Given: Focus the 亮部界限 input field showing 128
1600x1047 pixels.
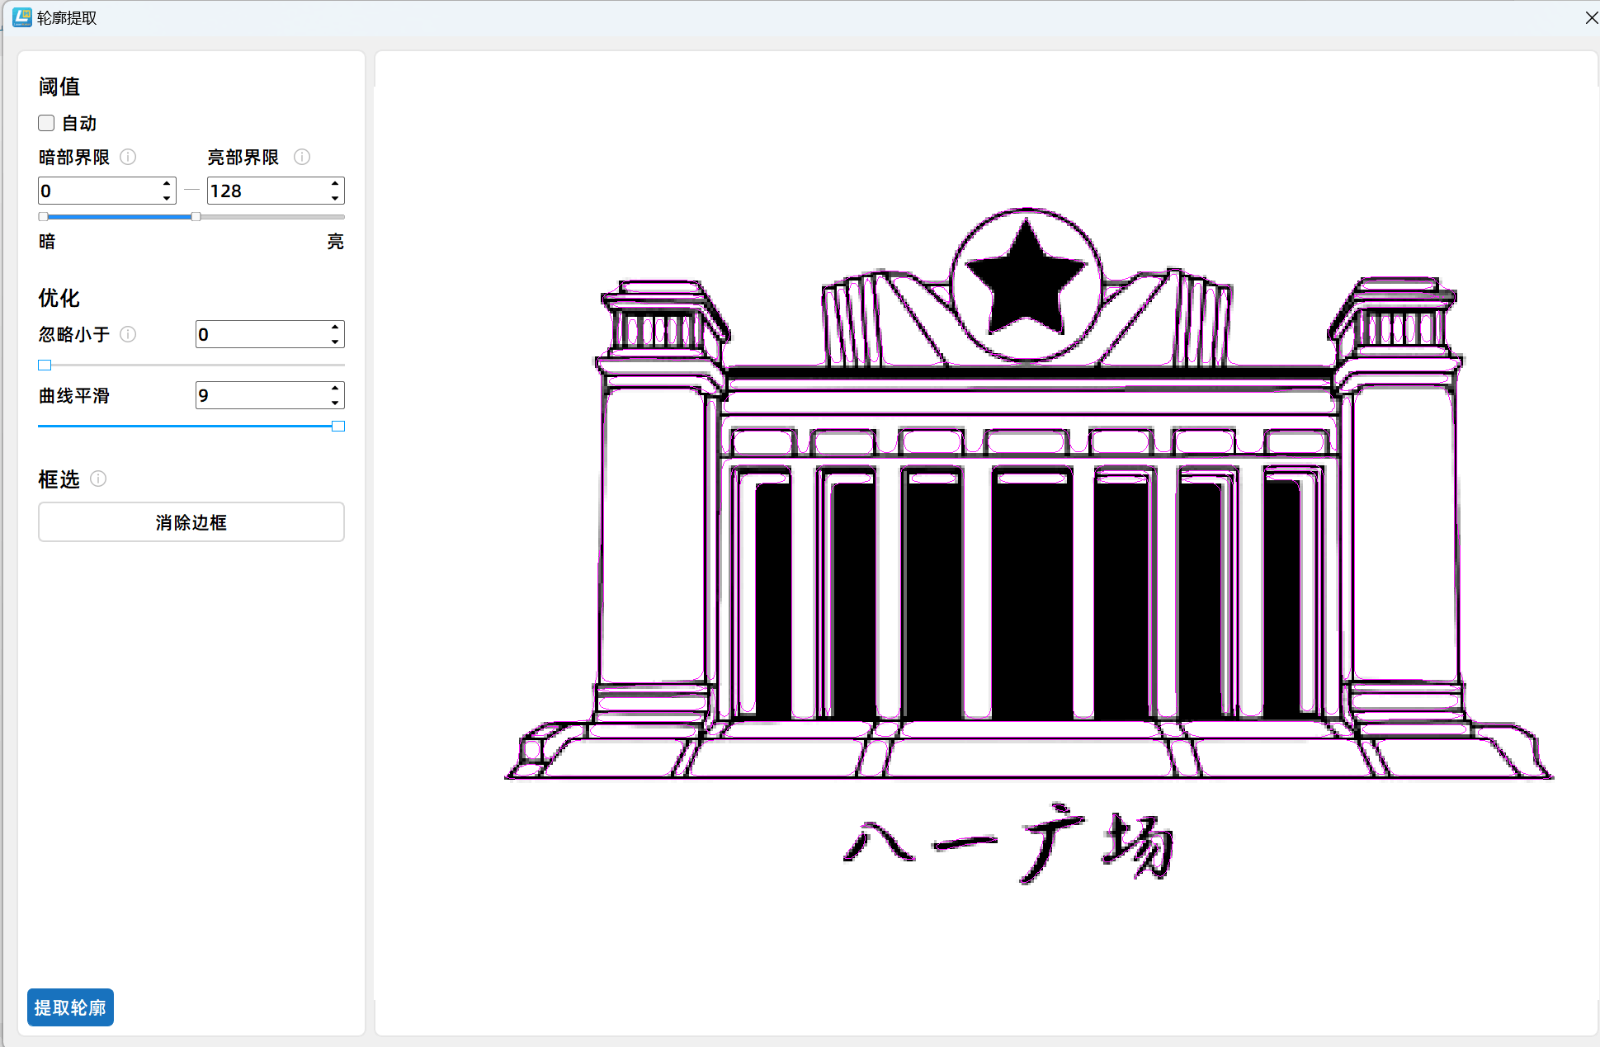Looking at the screenshot, I should [265, 191].
